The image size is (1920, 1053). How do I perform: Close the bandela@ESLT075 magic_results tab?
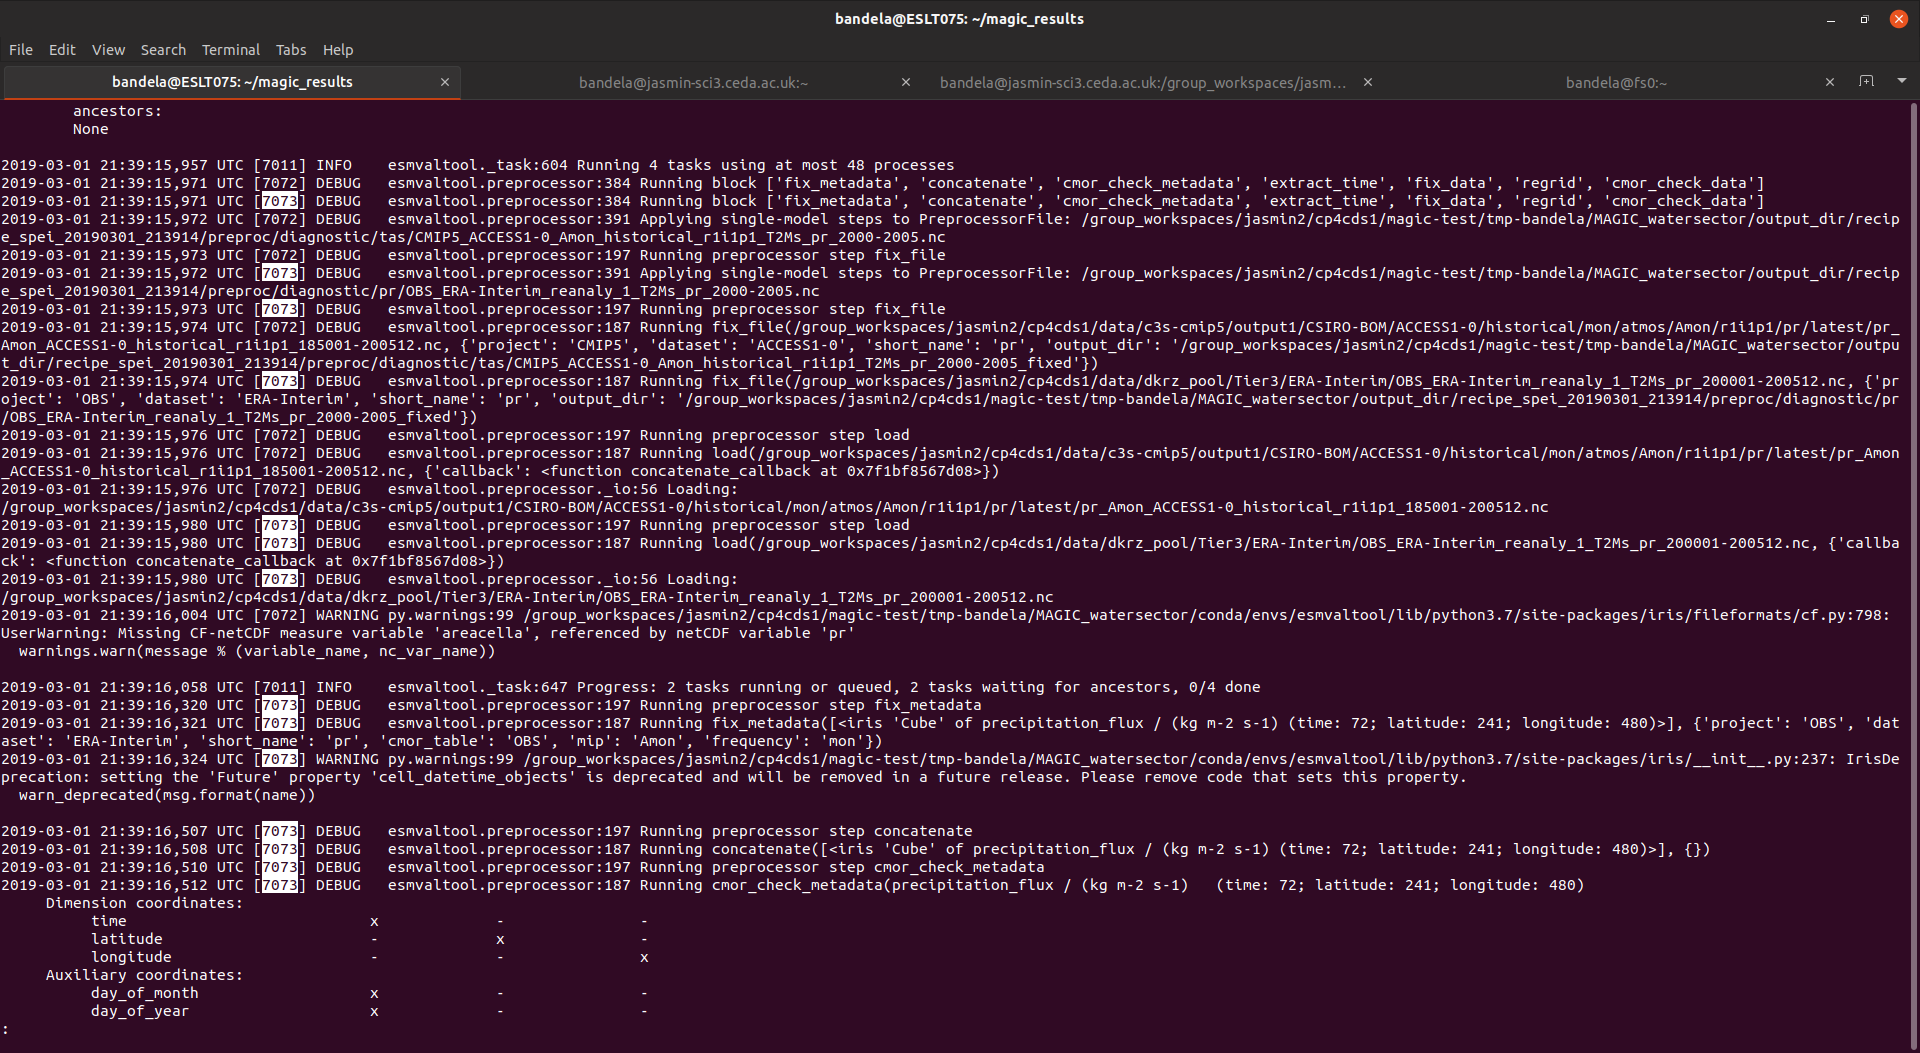click(445, 82)
